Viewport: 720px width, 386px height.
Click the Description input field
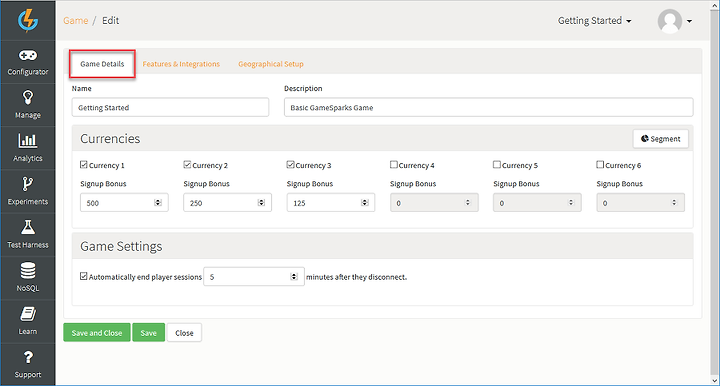click(489, 107)
